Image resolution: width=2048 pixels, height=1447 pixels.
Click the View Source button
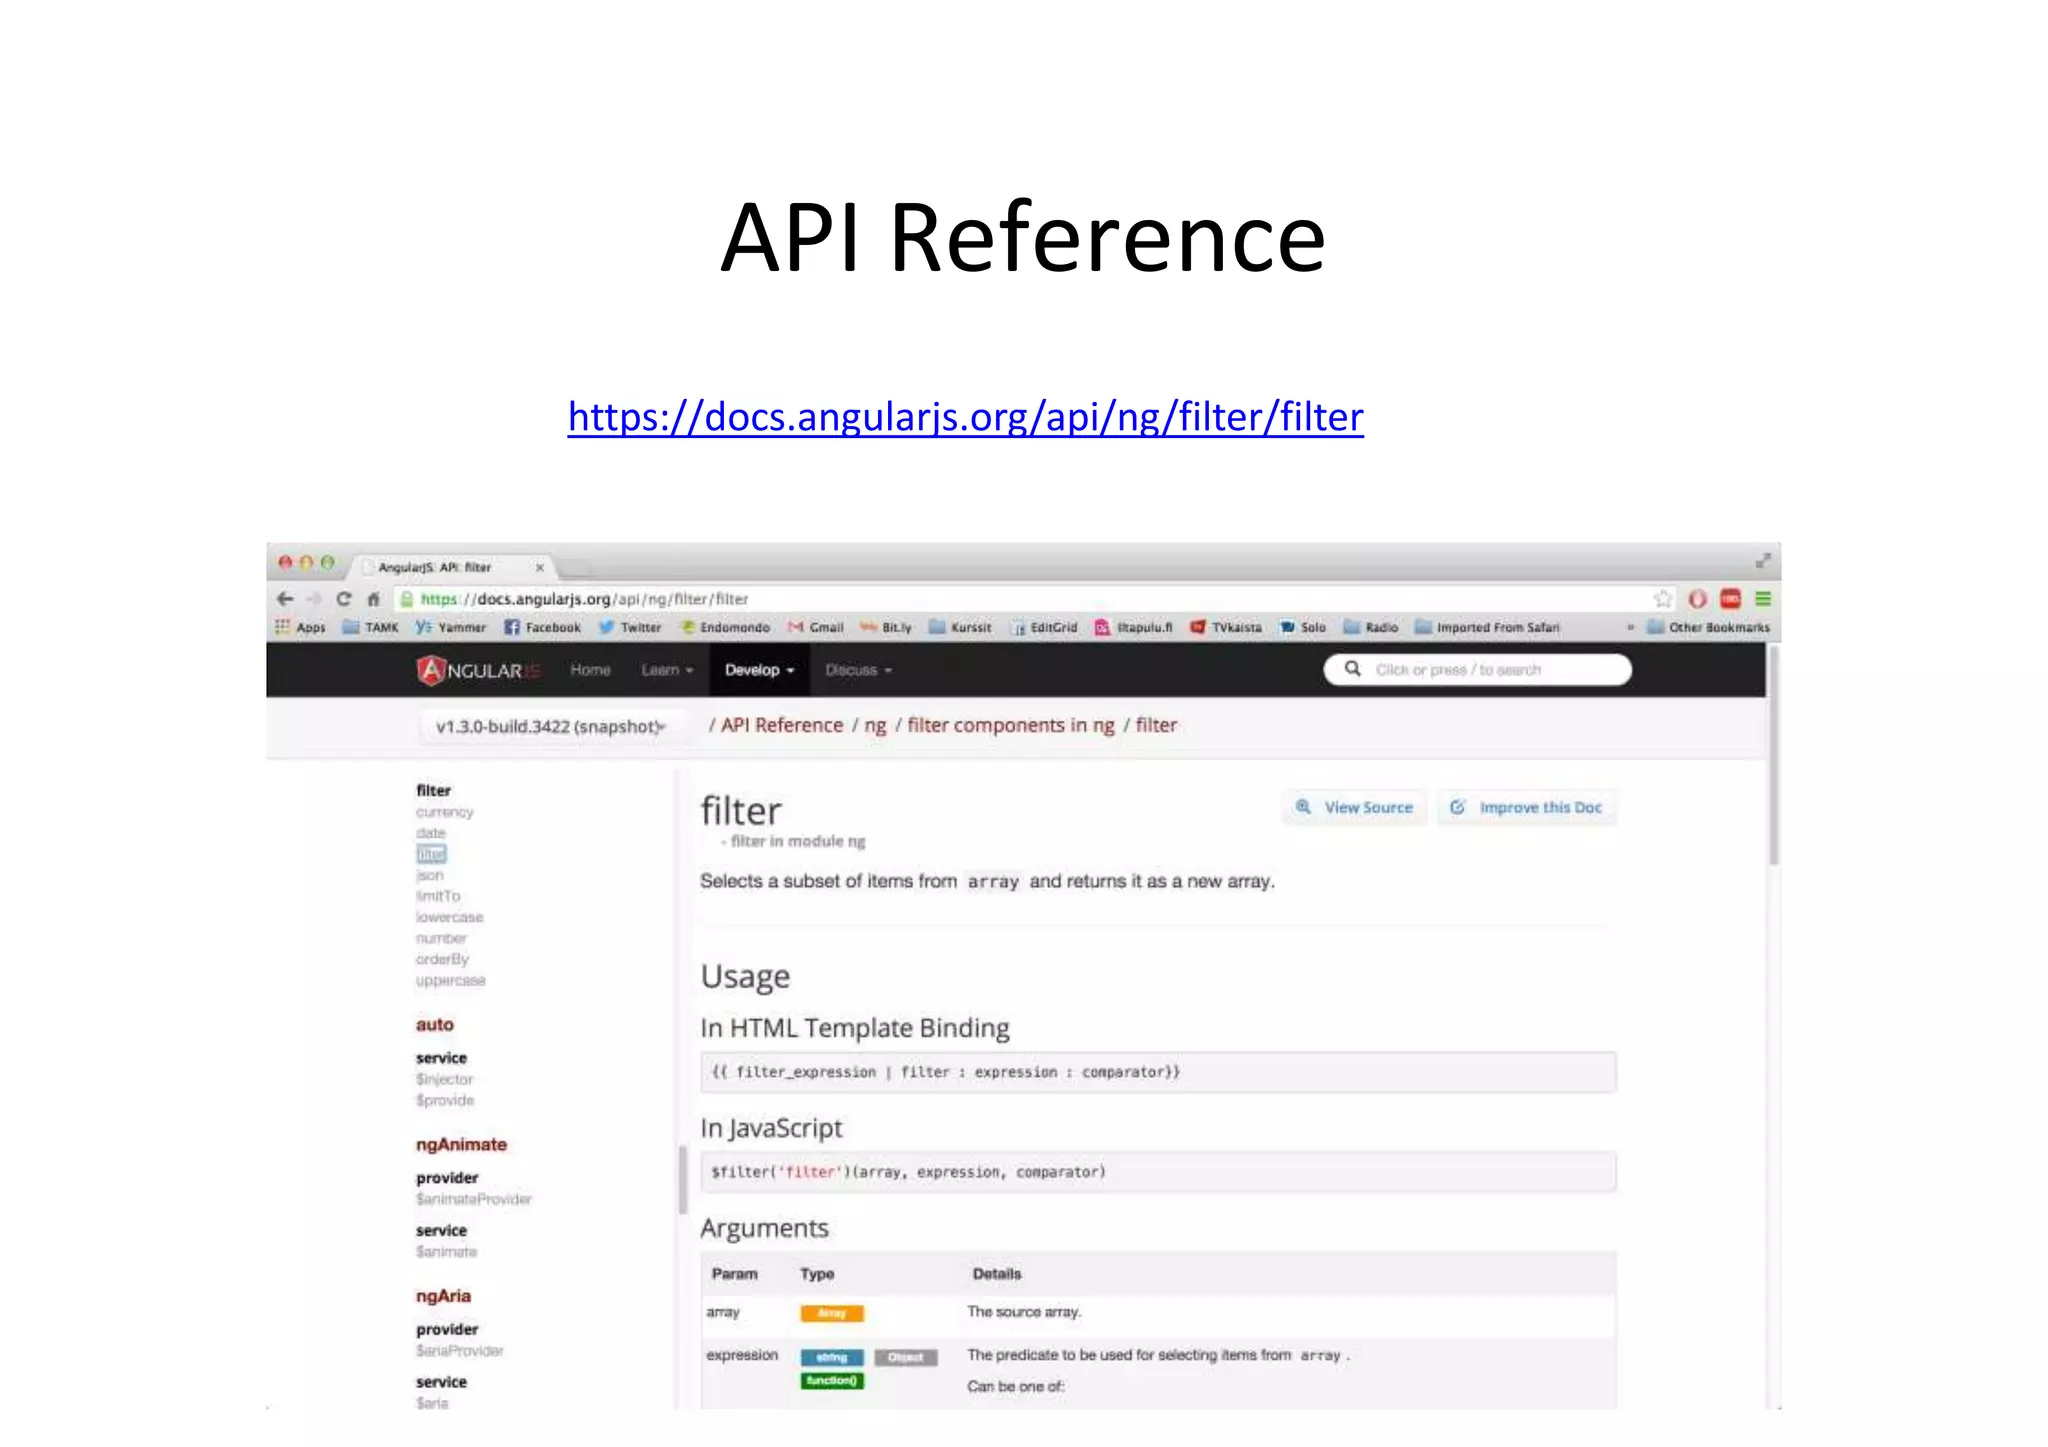click(x=1355, y=807)
